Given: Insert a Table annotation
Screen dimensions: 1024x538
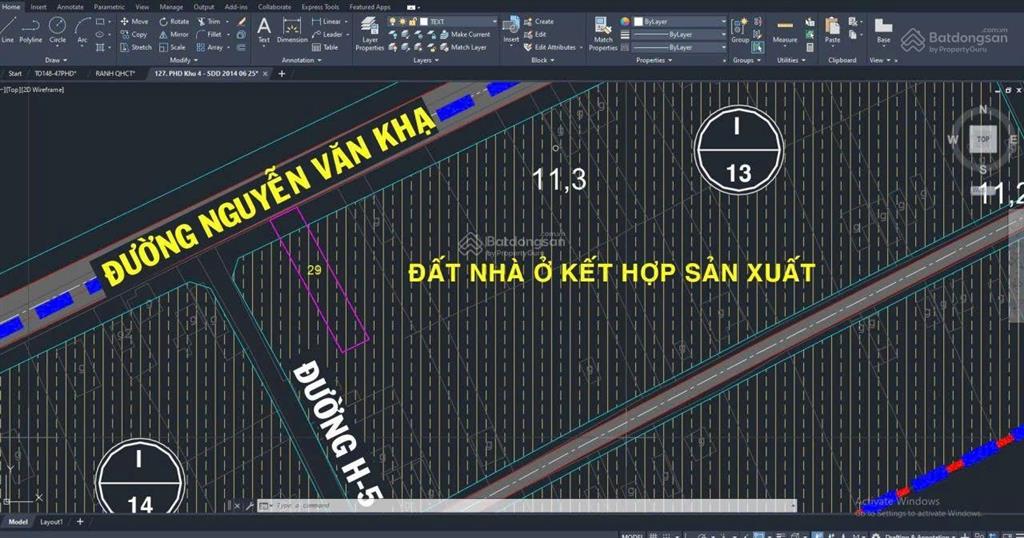Looking at the screenshot, I should pyautogui.click(x=325, y=48).
